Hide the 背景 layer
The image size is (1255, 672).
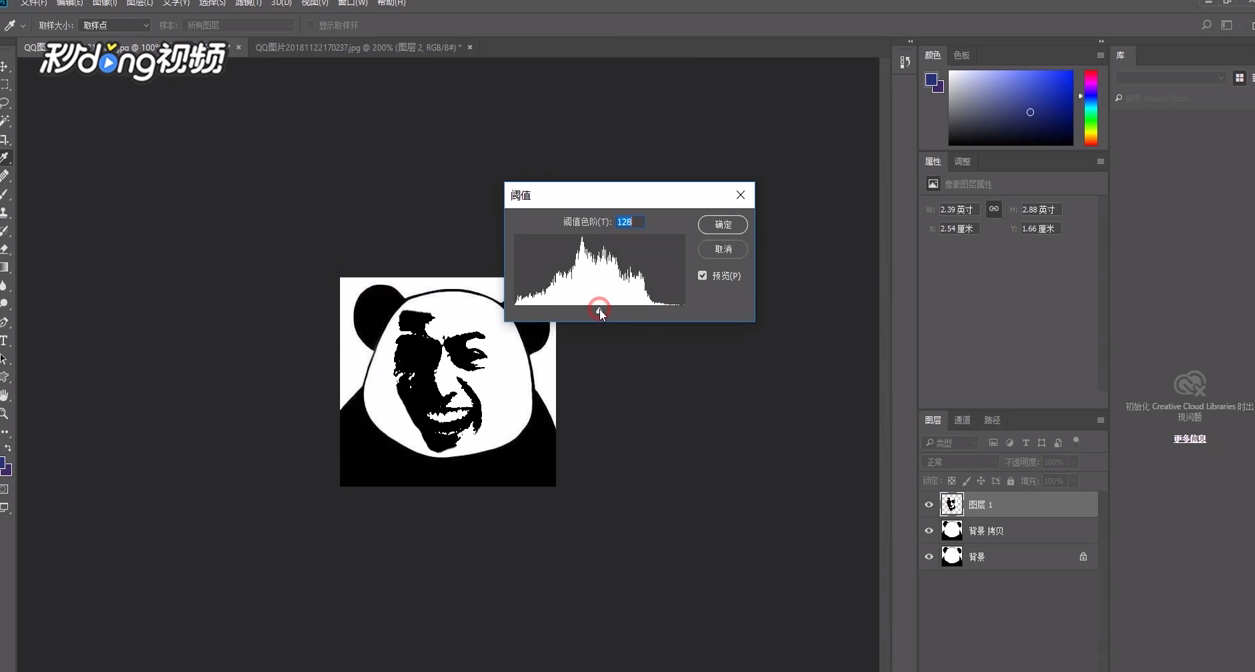pyautogui.click(x=929, y=557)
